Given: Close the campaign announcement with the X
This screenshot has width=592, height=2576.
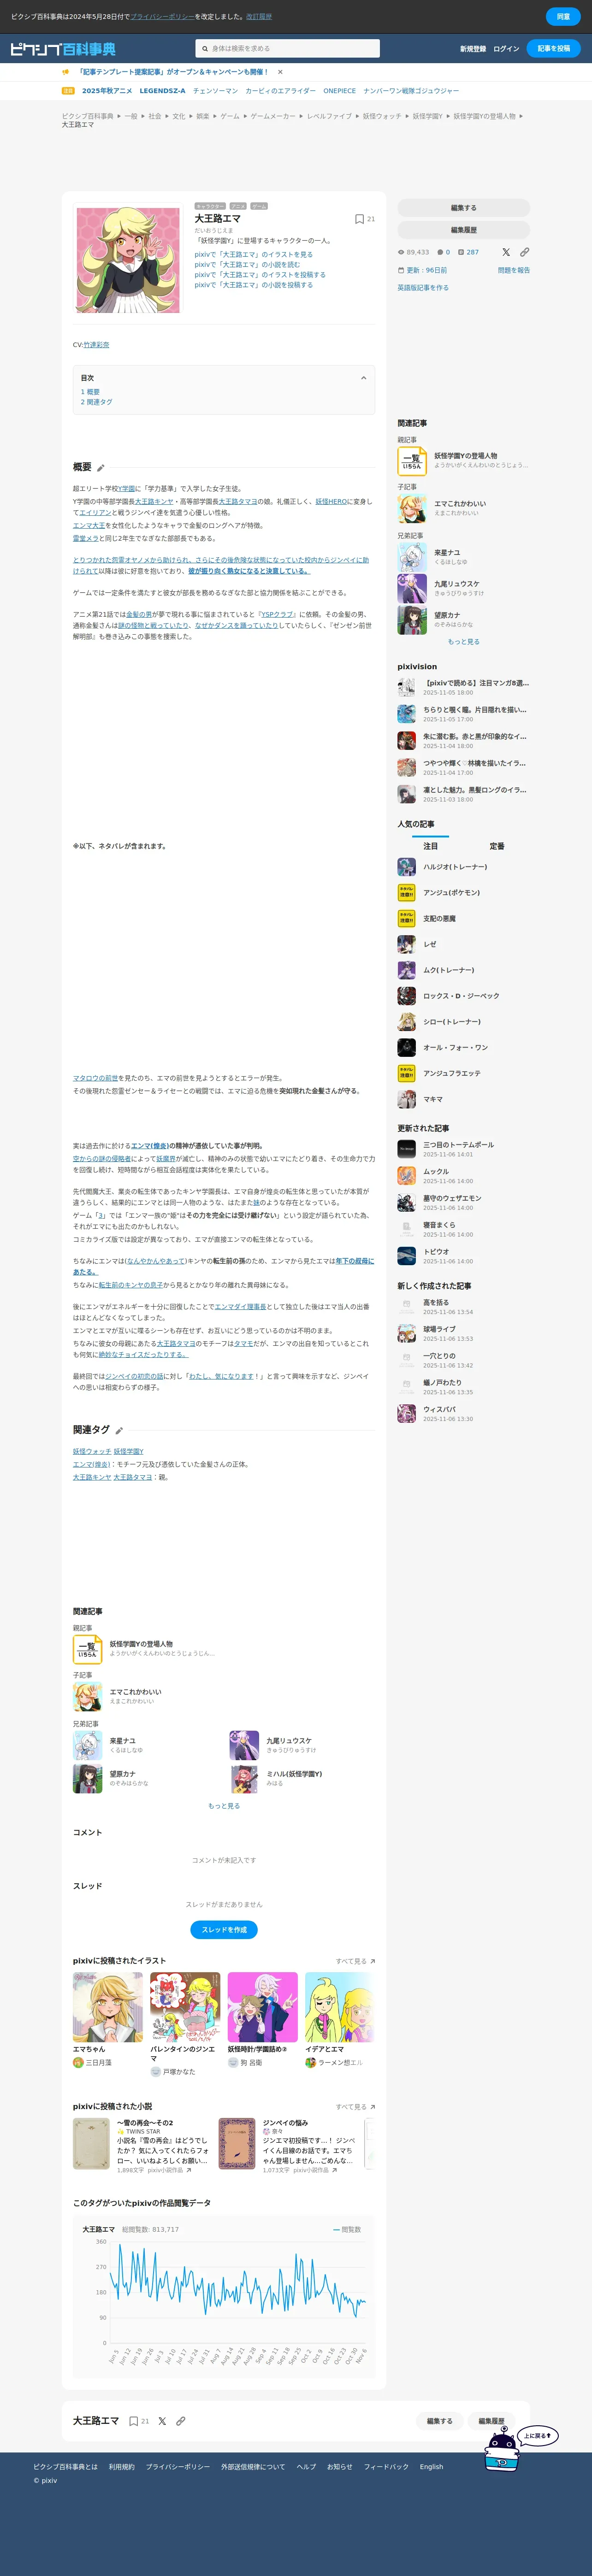Looking at the screenshot, I should pyautogui.click(x=280, y=72).
